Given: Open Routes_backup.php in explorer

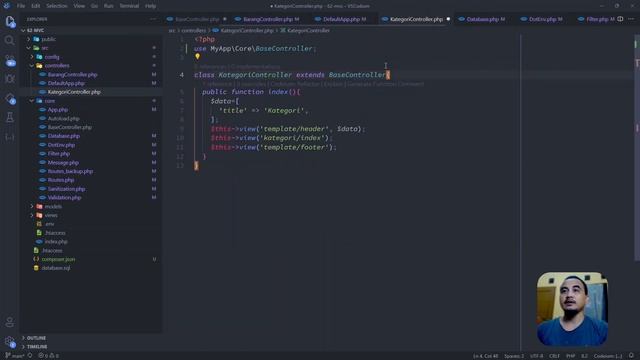Looking at the screenshot, I should click(70, 171).
